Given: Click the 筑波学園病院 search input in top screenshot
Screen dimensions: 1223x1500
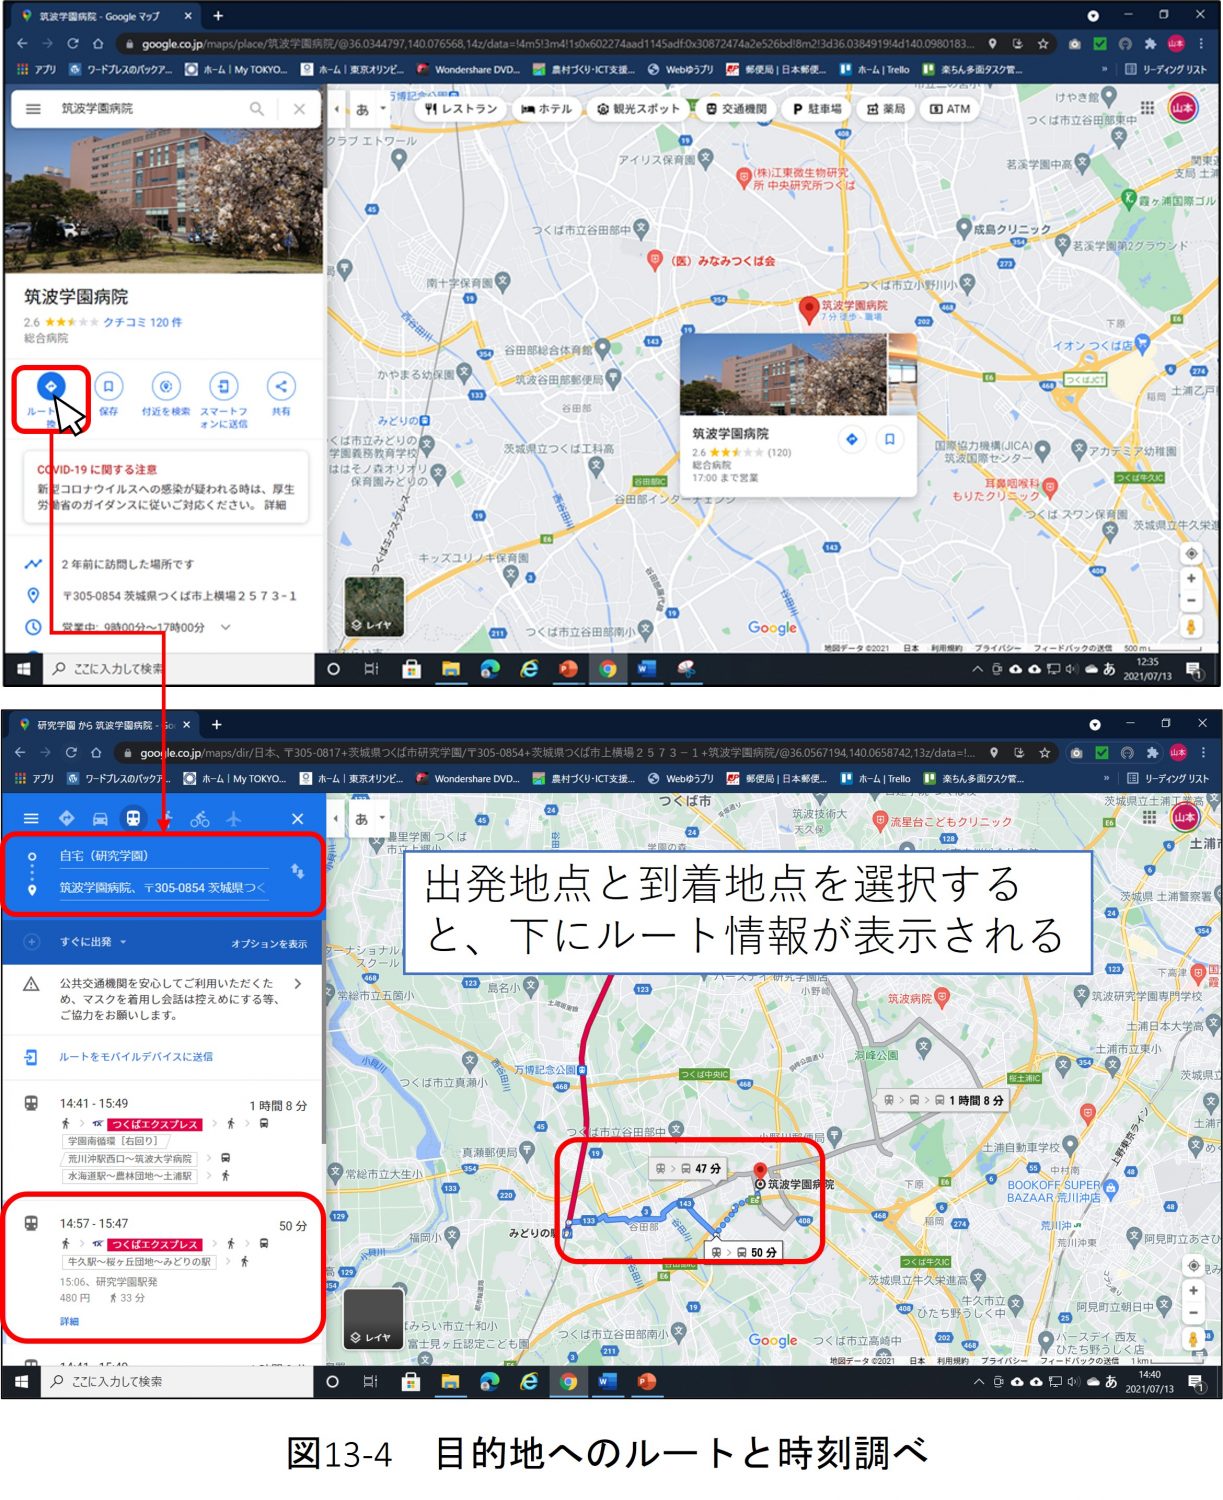Looking at the screenshot, I should 150,108.
